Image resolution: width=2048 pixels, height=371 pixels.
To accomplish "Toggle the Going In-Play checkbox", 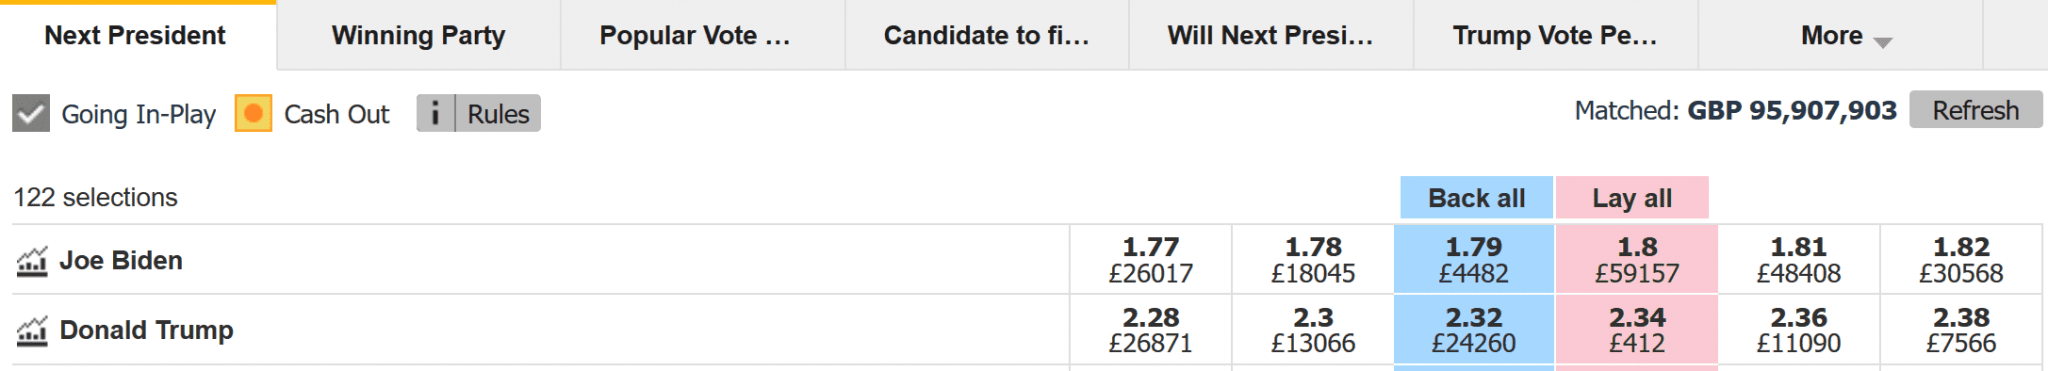I will pos(31,114).
